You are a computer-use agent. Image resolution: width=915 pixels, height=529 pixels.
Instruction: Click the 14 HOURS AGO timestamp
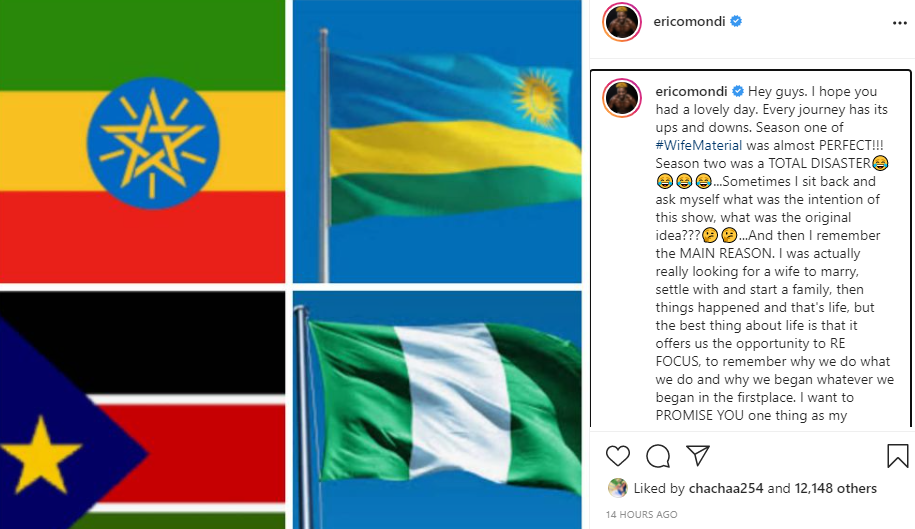pos(641,514)
